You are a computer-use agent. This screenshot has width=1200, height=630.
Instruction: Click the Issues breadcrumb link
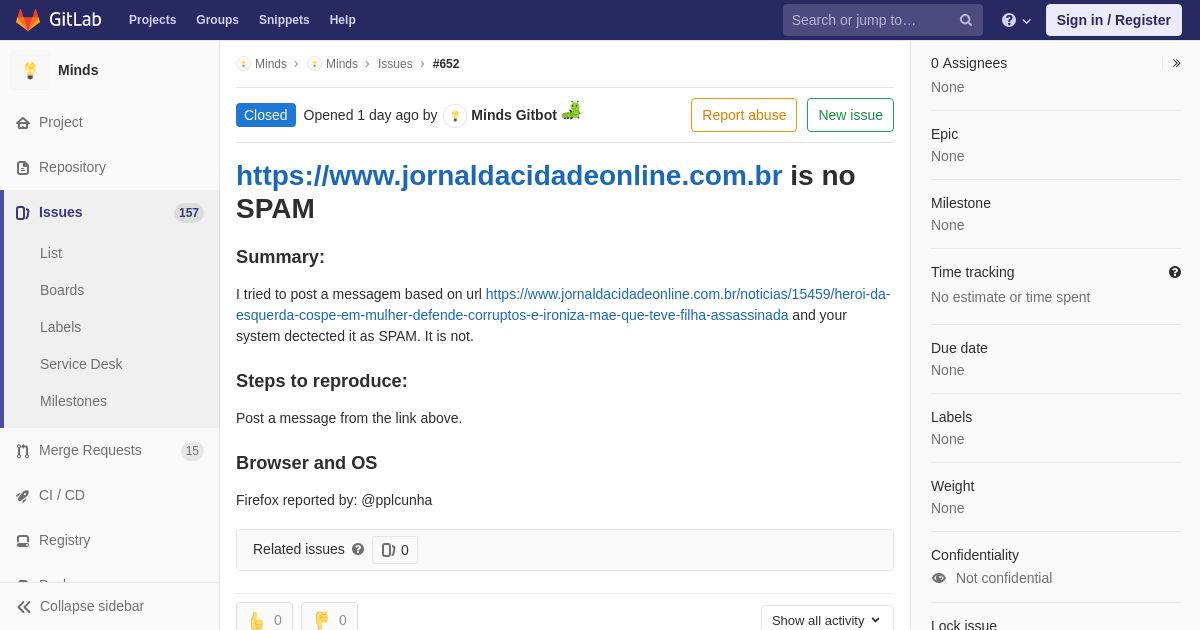395,64
